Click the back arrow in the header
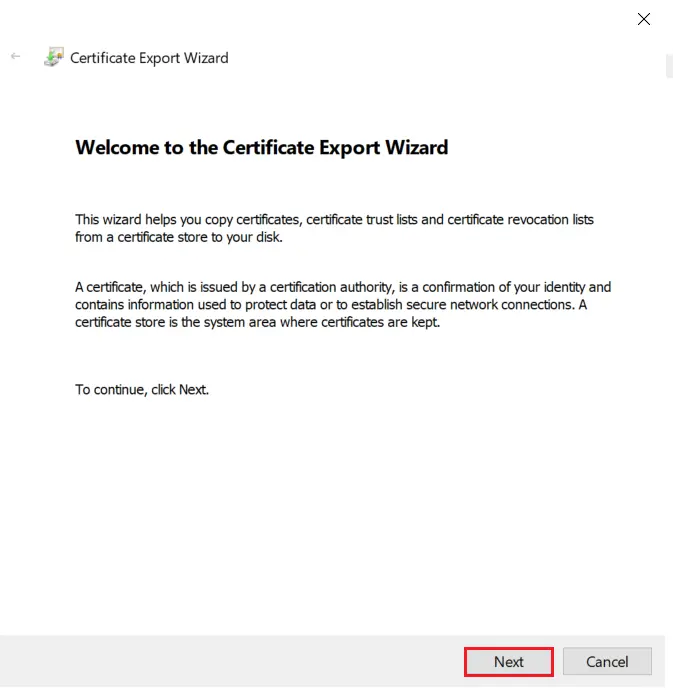Screen dimensions: 673x691 (15, 56)
